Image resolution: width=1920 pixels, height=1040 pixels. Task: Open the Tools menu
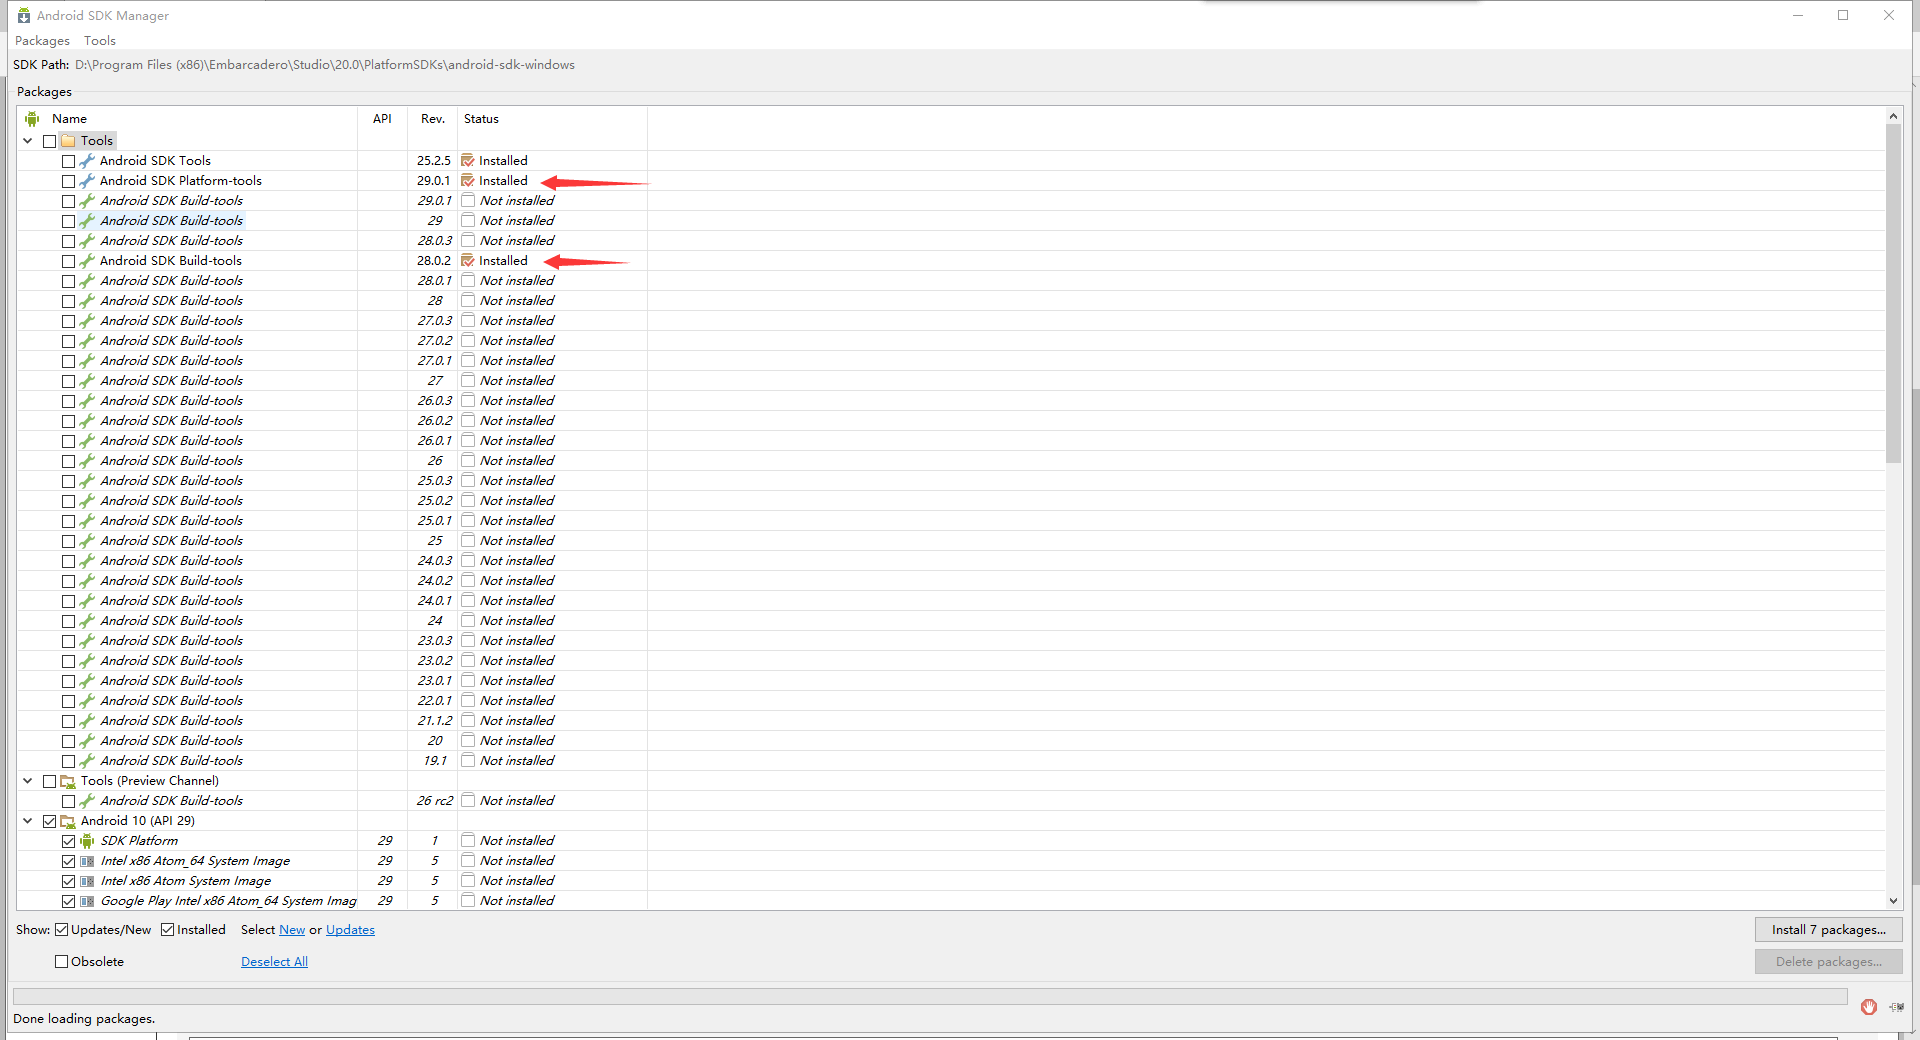pyautogui.click(x=100, y=41)
